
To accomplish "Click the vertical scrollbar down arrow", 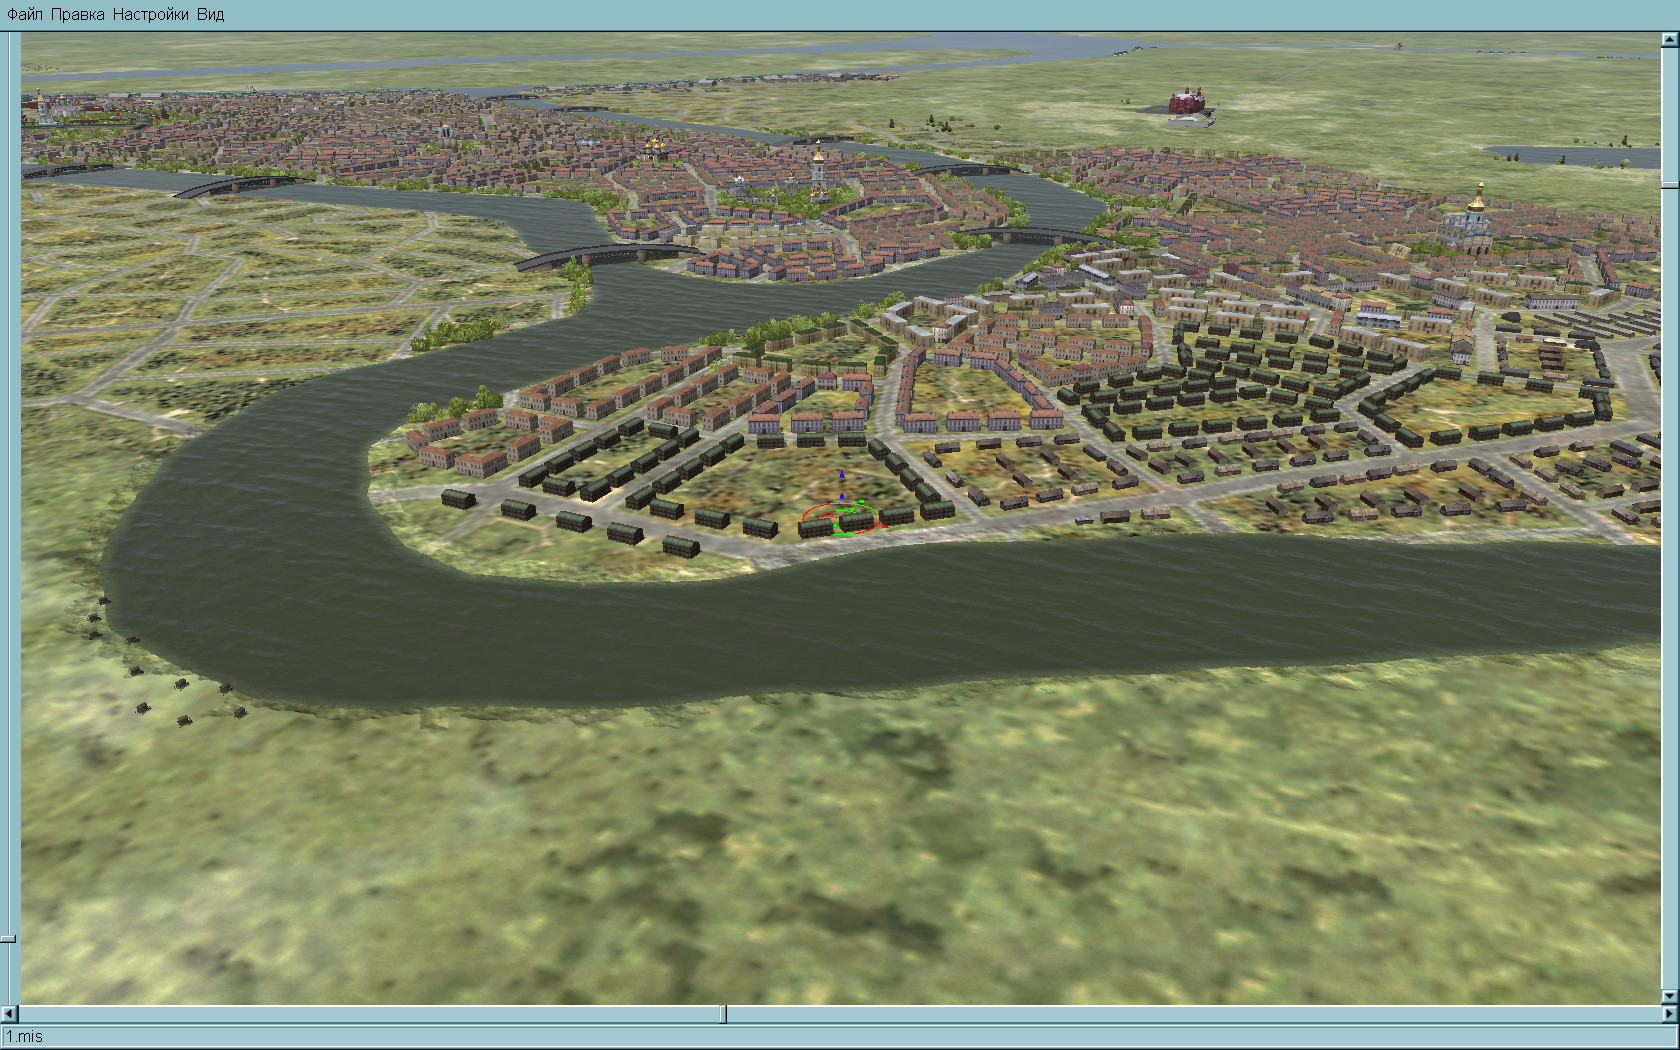I will point(1669,997).
